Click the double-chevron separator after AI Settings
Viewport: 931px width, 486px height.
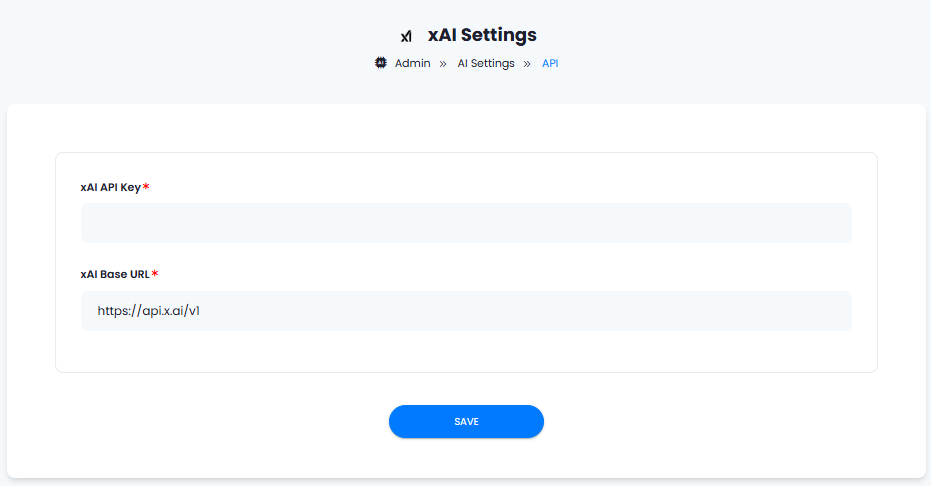click(527, 64)
